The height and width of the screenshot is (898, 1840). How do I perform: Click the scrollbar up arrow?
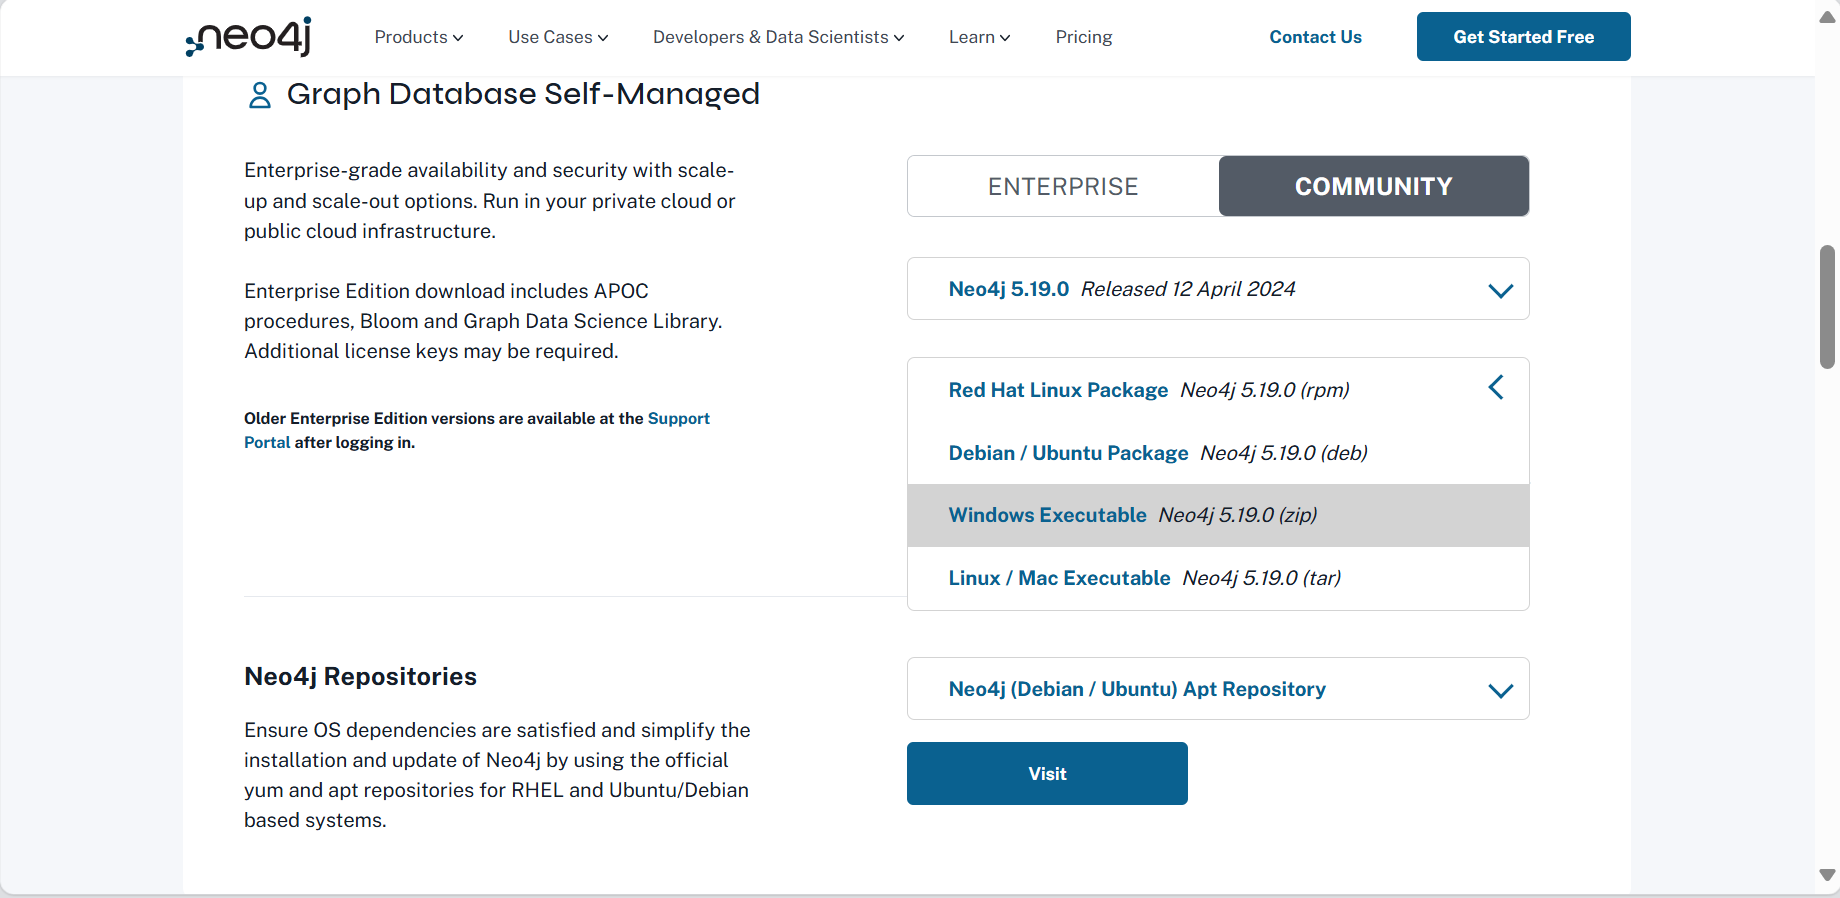(1827, 18)
